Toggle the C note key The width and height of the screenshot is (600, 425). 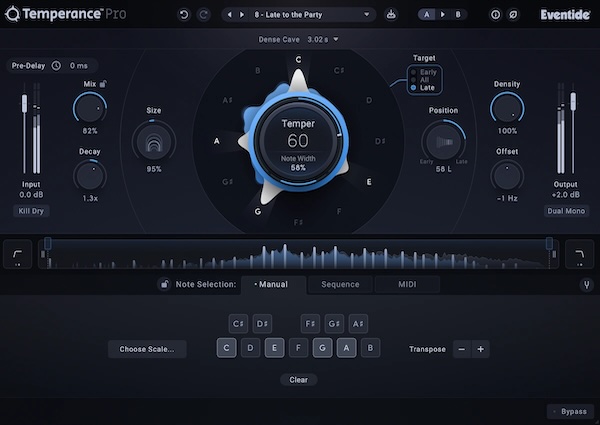(x=227, y=348)
